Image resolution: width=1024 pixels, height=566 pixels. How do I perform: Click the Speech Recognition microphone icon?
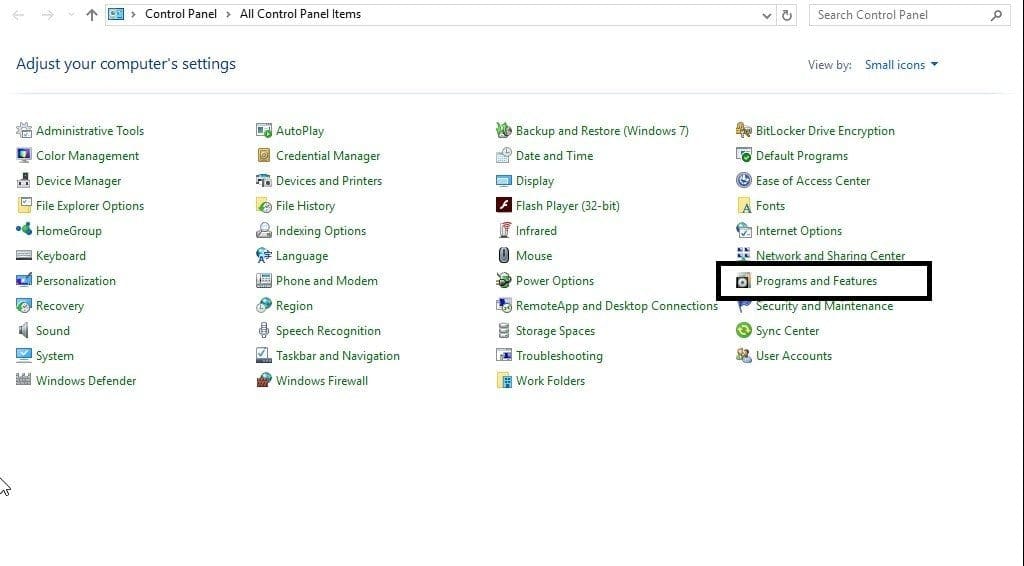pos(263,330)
